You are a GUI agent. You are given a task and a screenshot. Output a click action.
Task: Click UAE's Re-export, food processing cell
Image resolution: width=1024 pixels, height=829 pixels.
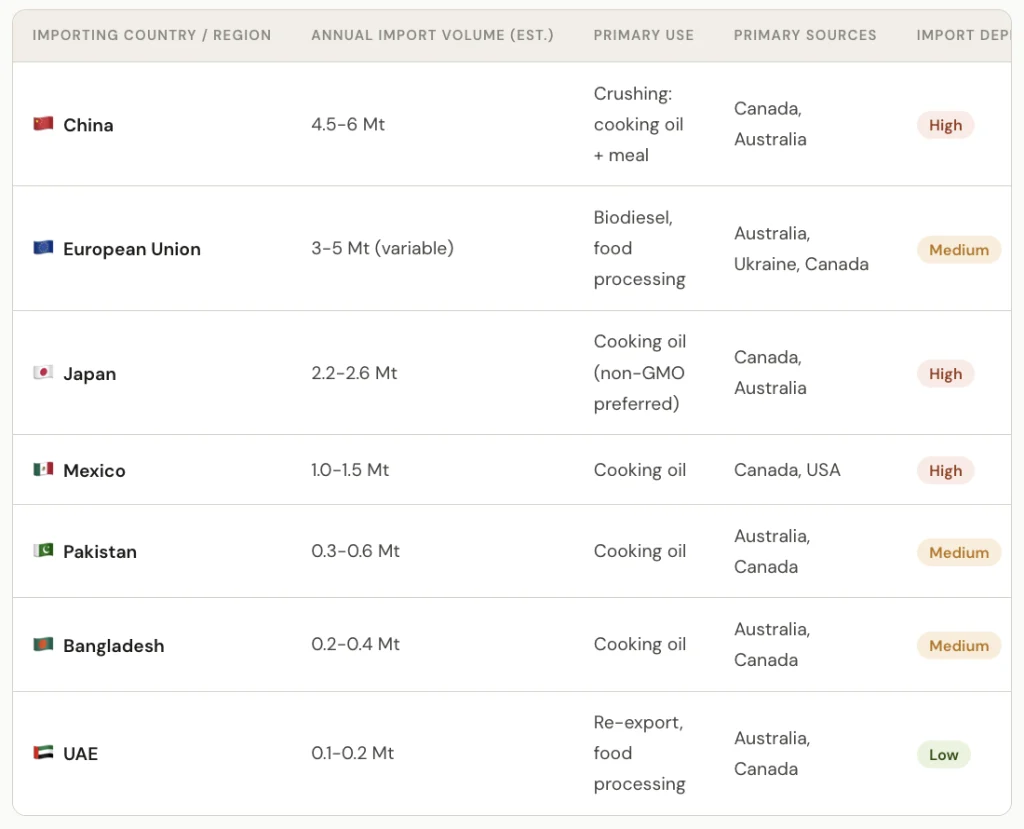[639, 753]
